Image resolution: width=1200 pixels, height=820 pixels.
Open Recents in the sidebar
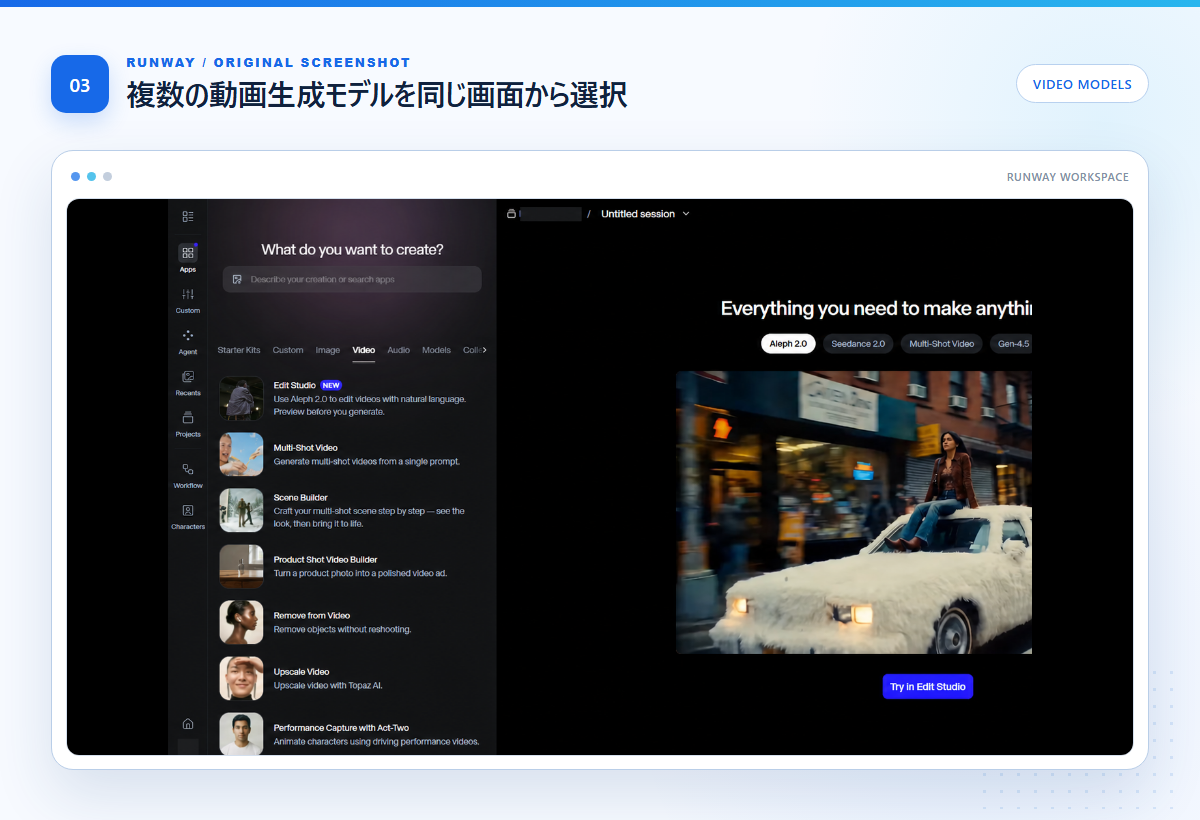pyautogui.click(x=188, y=383)
